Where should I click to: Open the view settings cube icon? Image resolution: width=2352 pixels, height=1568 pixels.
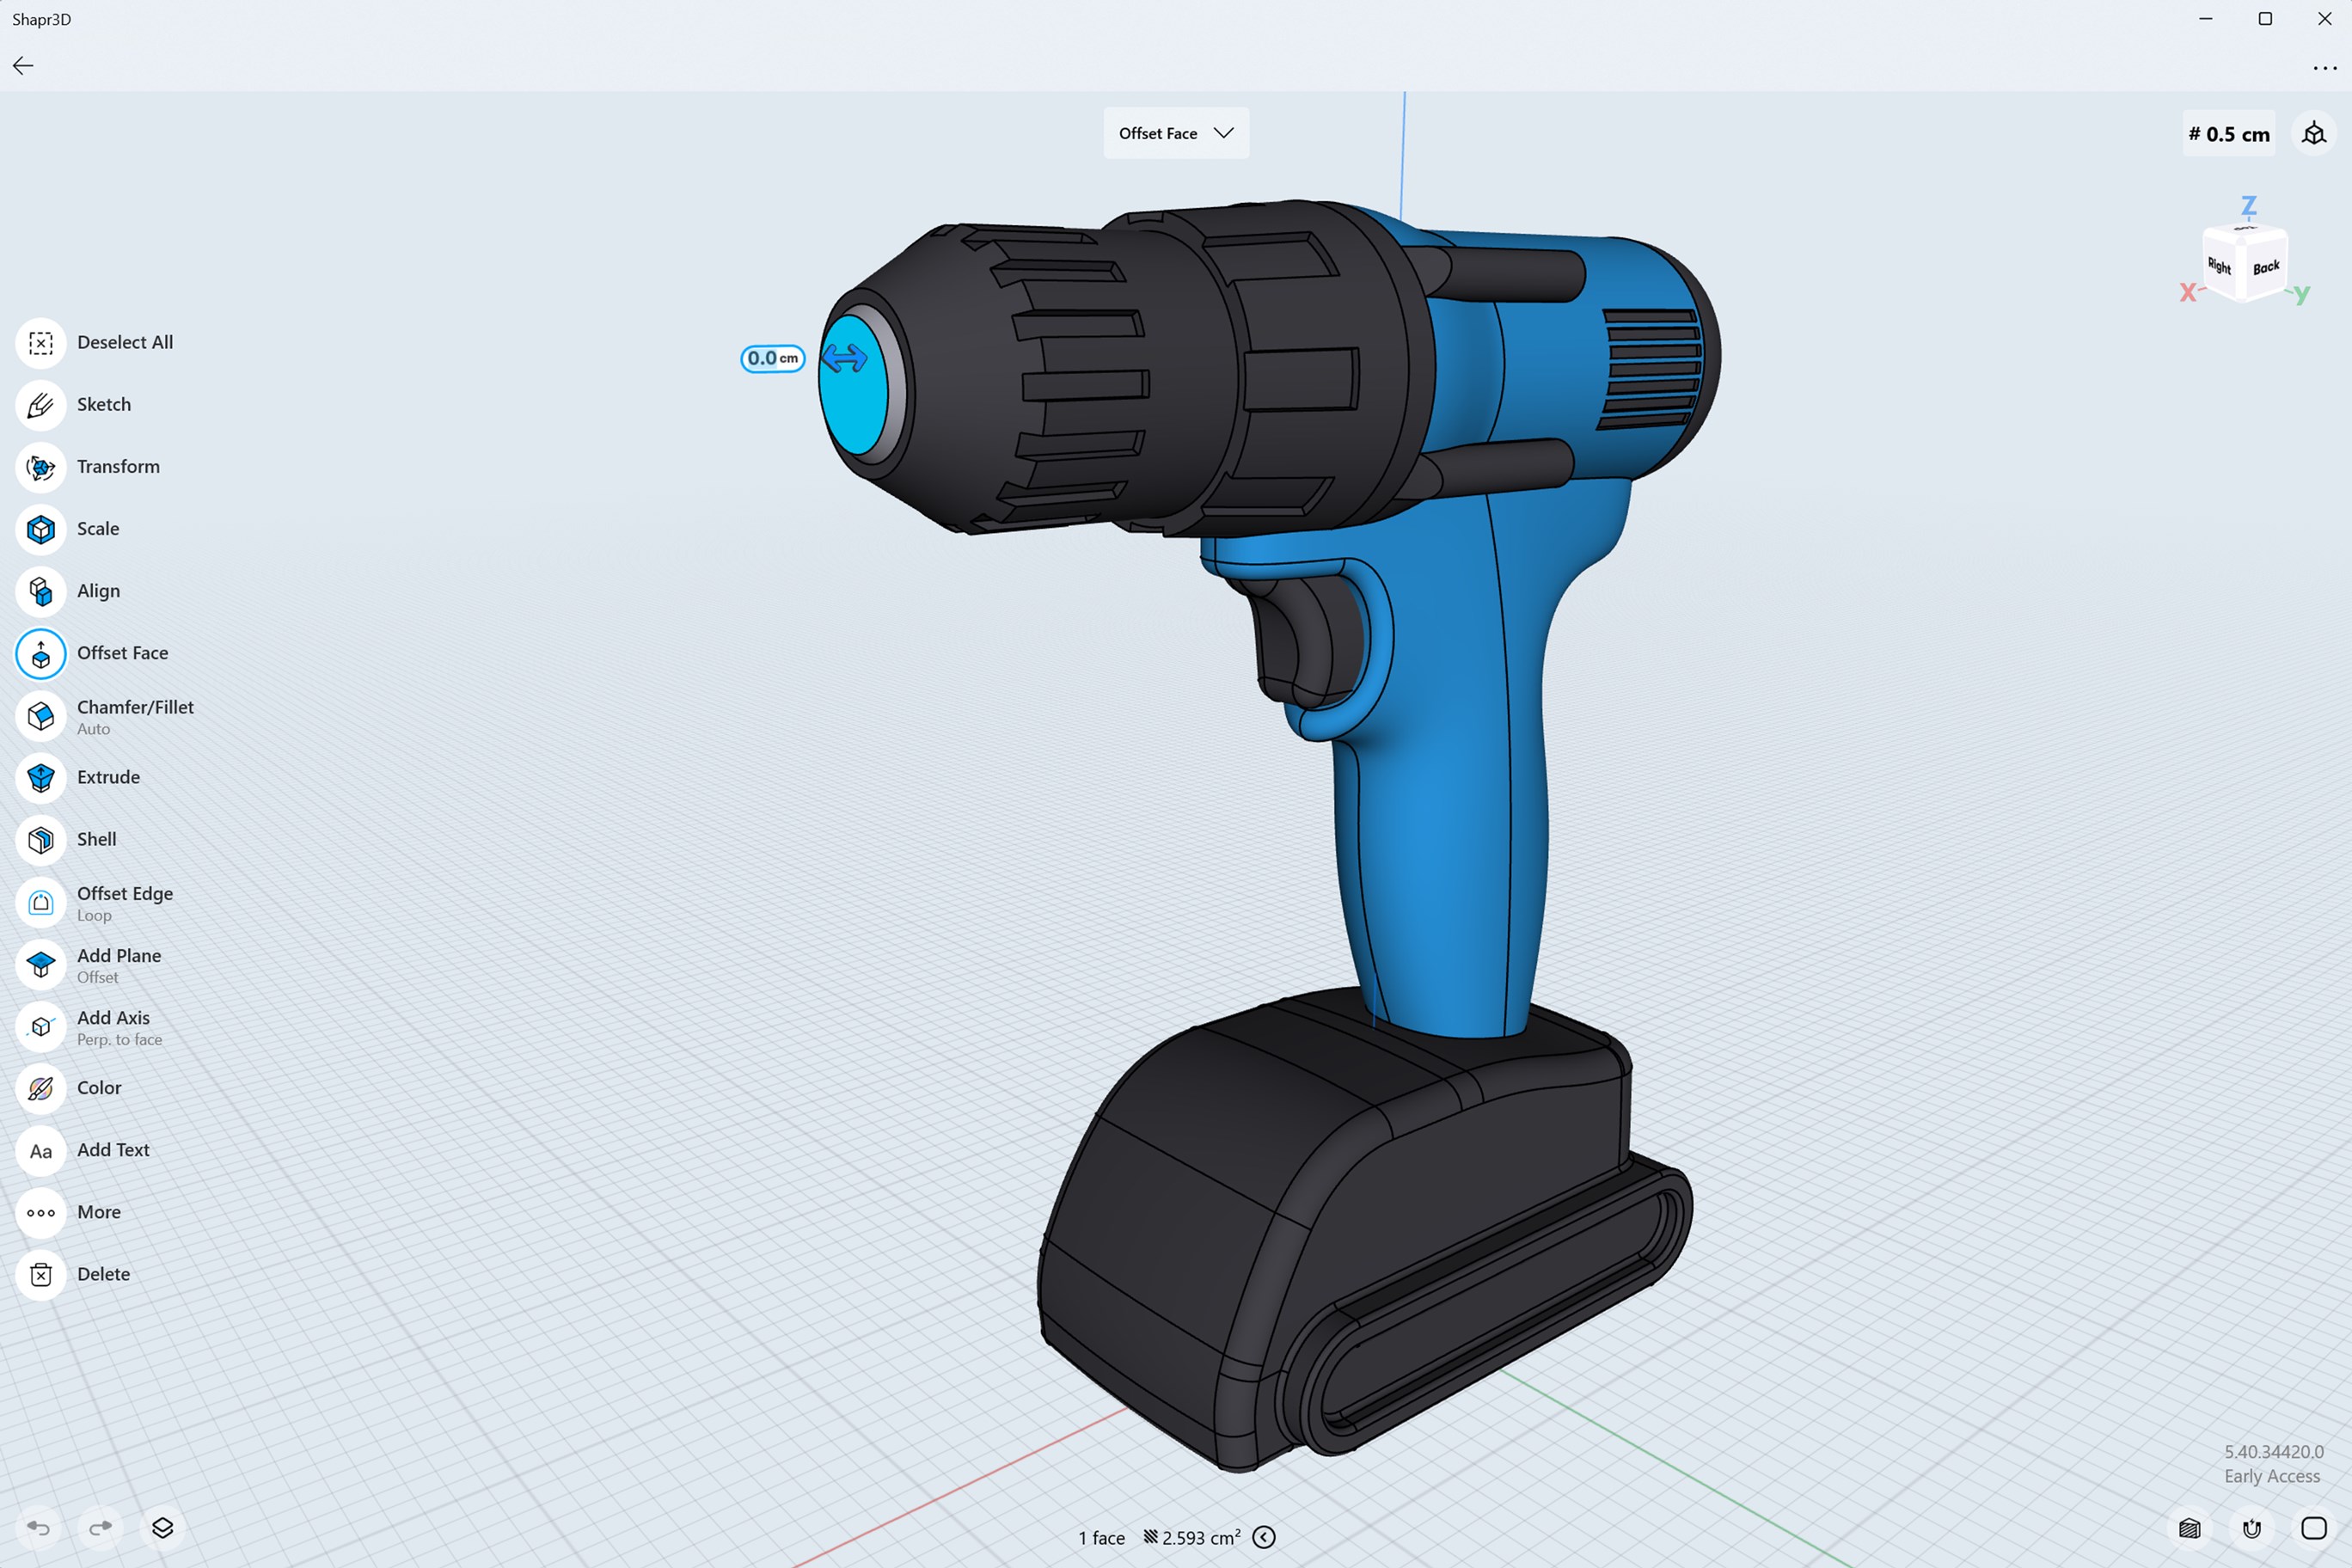click(2314, 133)
